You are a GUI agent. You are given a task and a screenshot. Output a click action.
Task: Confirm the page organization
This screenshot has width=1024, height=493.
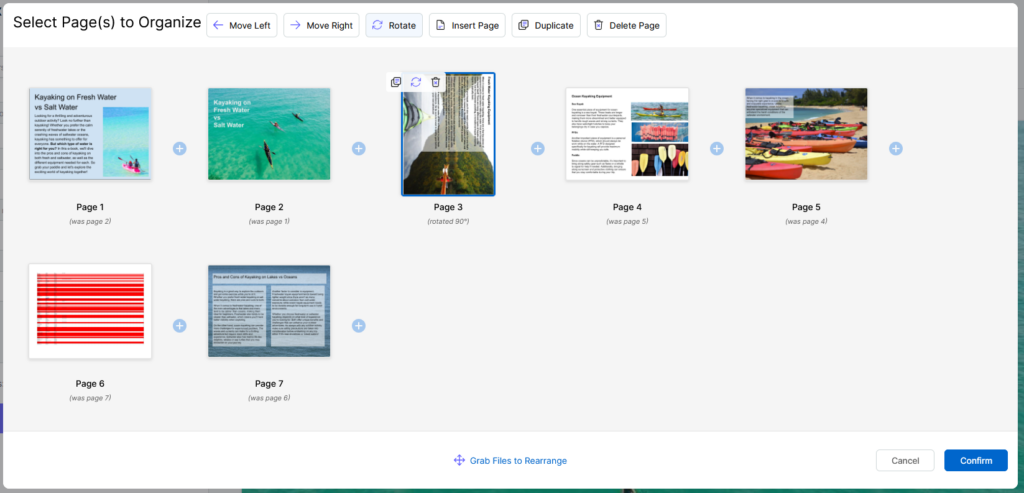(976, 460)
